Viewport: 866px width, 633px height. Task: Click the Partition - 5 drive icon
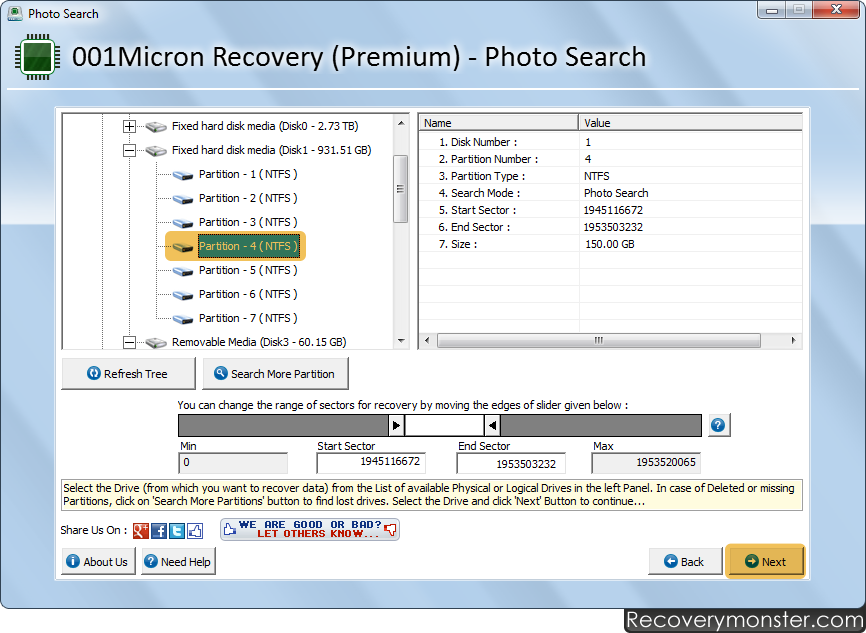183,271
